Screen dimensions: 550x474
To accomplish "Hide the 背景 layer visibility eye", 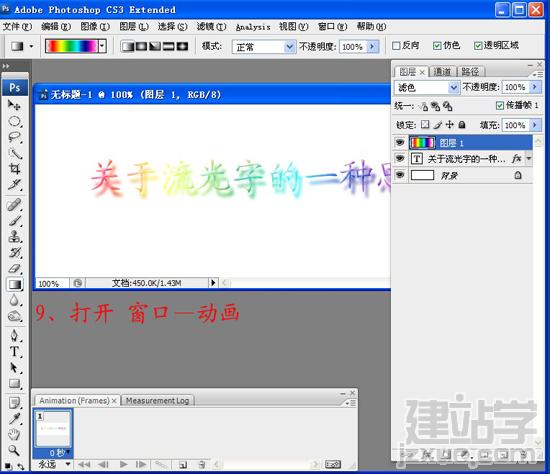I will [400, 175].
